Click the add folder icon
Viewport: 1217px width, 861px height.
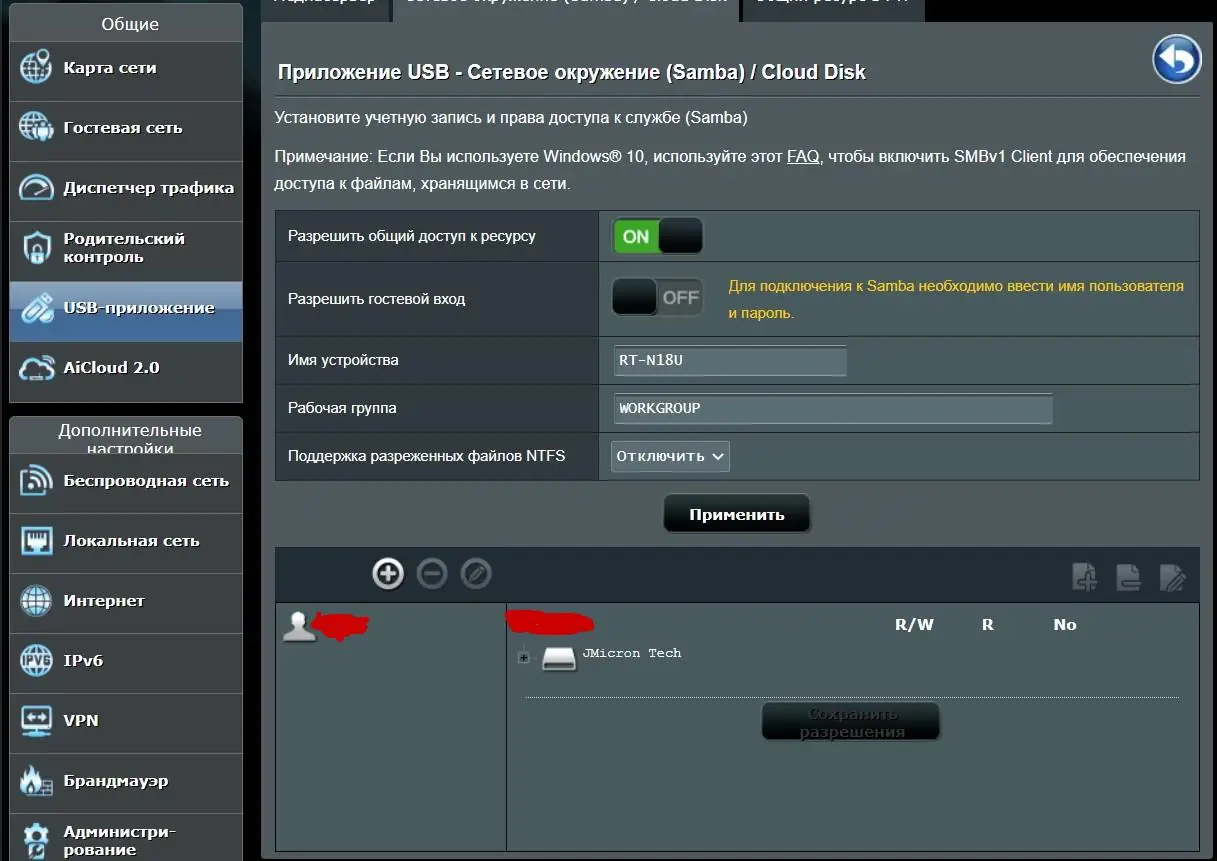click(1085, 576)
